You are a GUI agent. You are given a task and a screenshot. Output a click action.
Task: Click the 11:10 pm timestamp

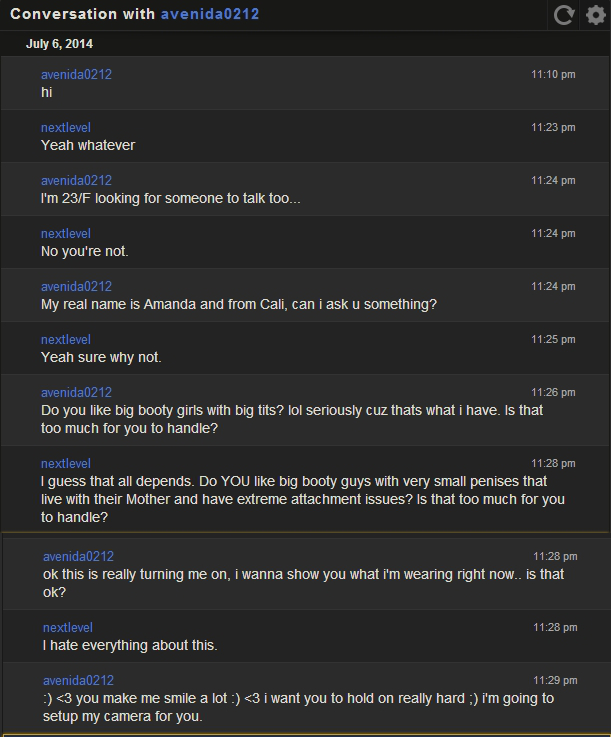coord(553,74)
